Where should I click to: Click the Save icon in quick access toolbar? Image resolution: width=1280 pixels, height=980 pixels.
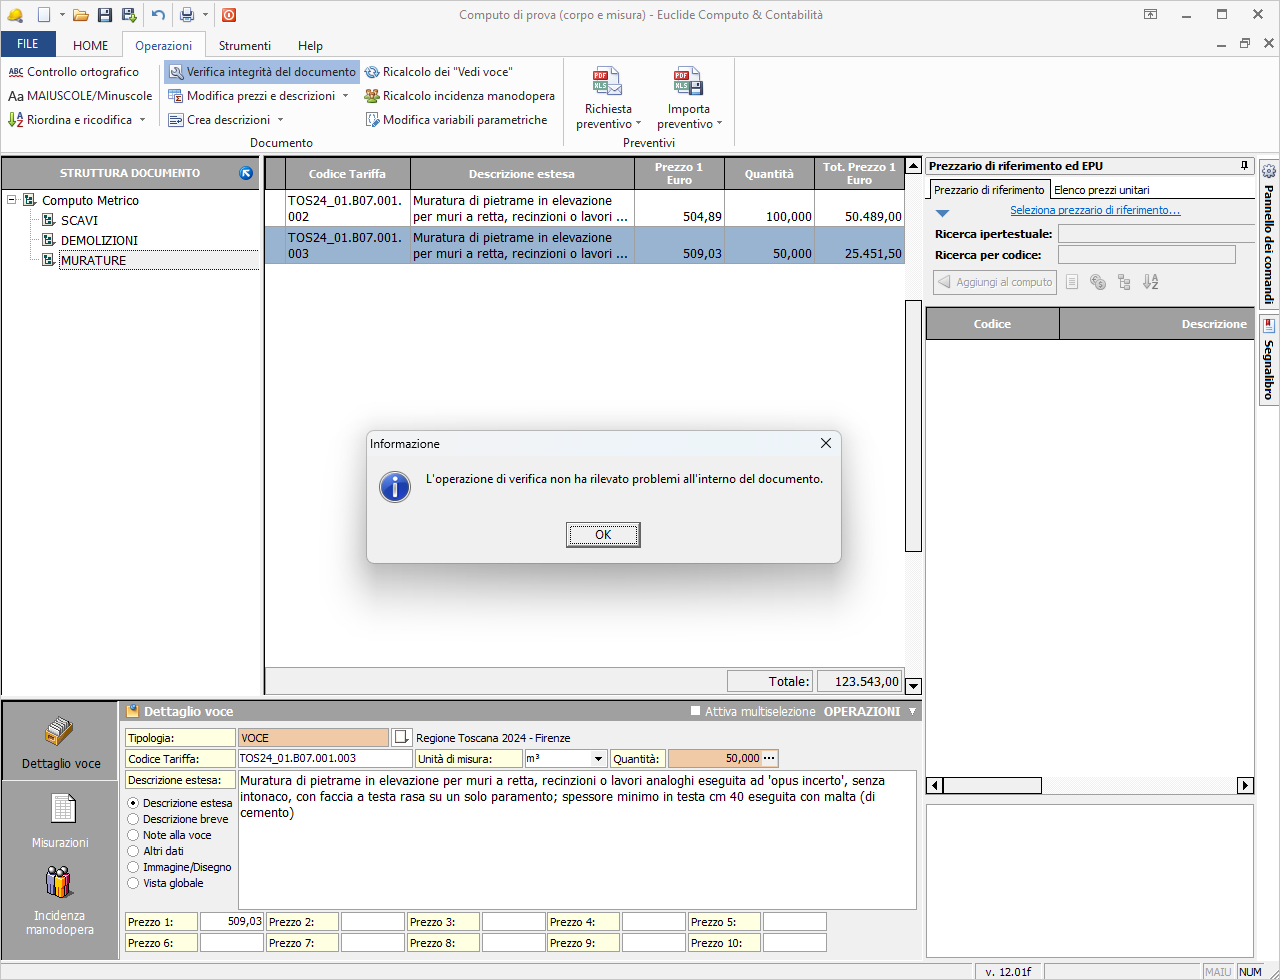(104, 15)
